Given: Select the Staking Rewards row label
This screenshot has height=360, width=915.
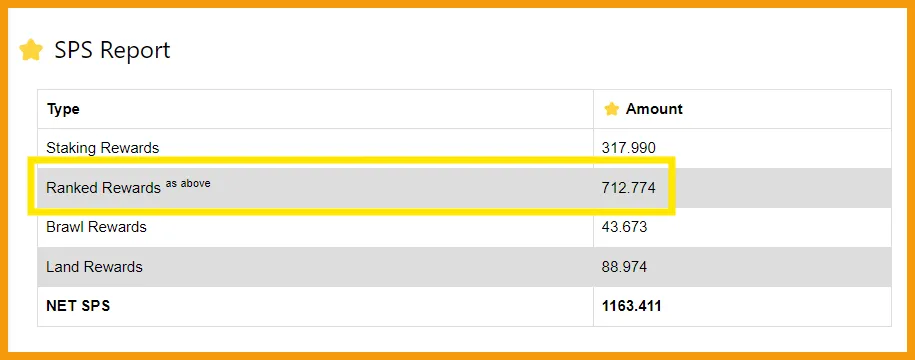Looking at the screenshot, I should pos(103,148).
